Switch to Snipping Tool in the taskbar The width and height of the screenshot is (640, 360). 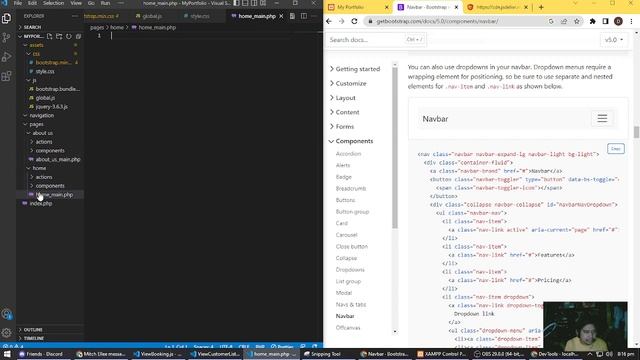(x=322, y=354)
